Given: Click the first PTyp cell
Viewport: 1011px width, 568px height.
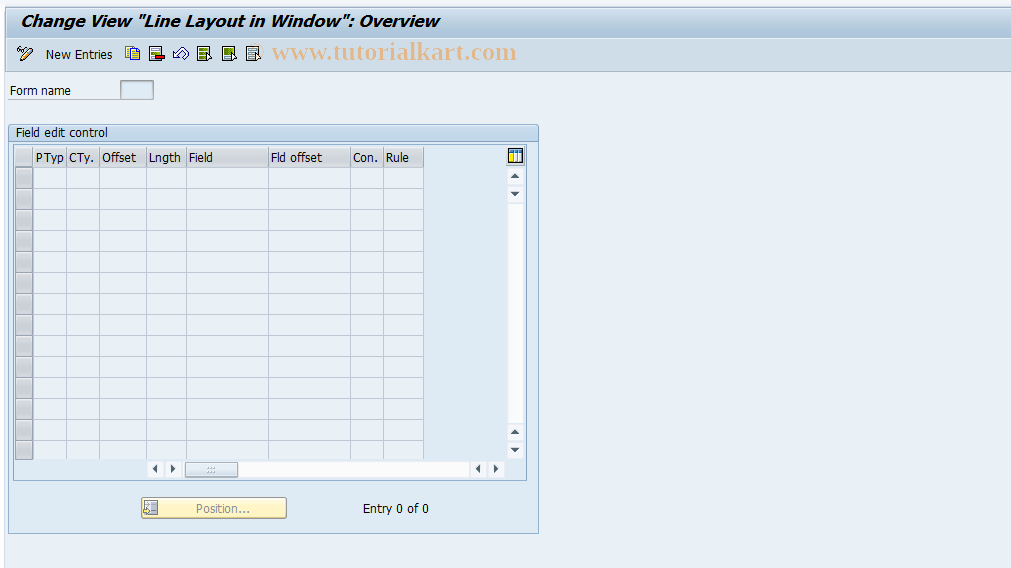Looking at the screenshot, I should 50,178.
